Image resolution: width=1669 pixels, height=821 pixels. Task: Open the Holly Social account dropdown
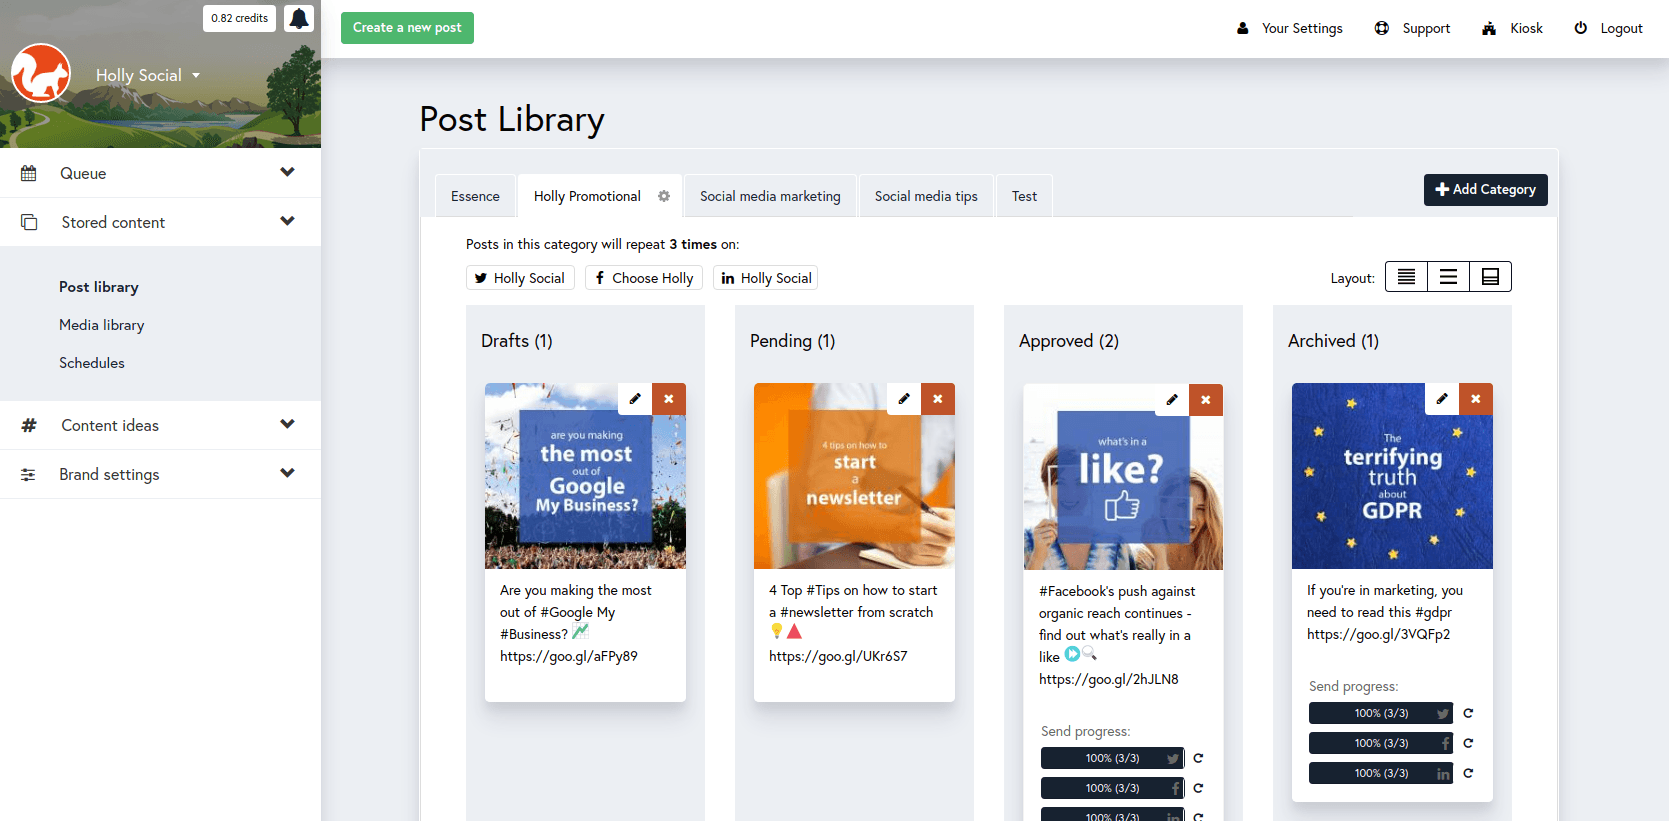[148, 75]
